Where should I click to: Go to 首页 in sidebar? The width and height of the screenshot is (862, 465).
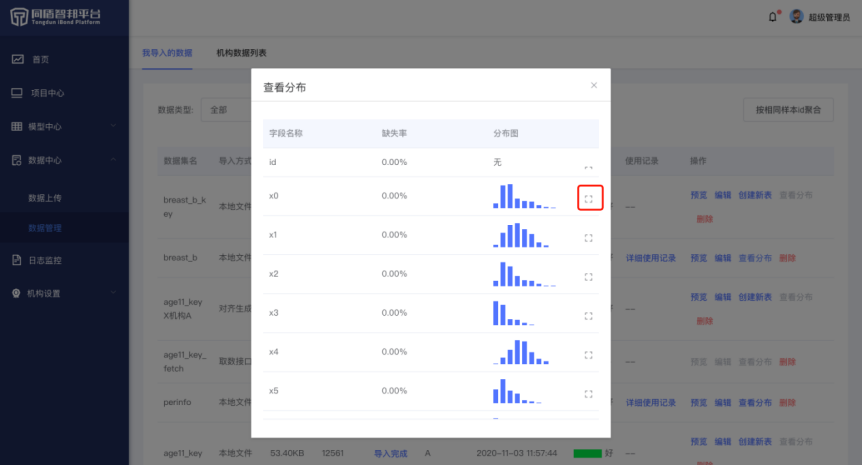(40, 60)
